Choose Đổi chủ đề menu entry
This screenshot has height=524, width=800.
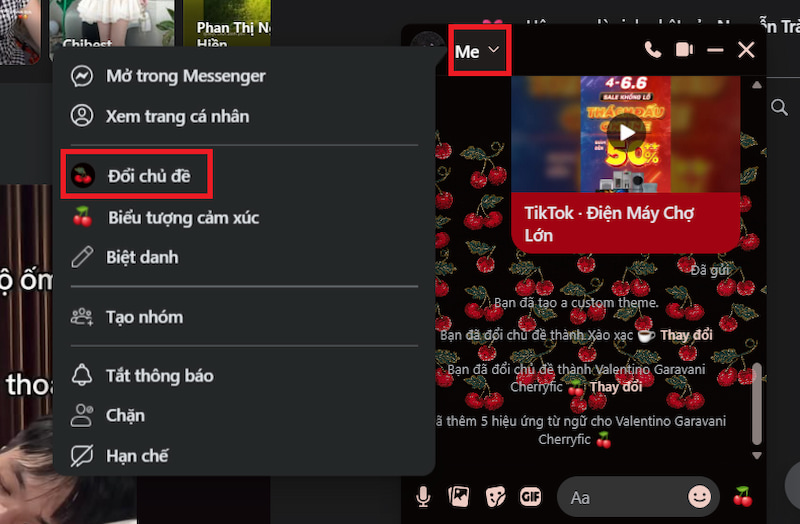[x=136, y=176]
